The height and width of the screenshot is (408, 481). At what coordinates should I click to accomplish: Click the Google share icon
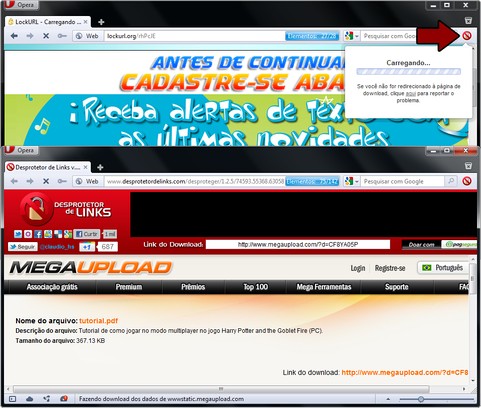pos(68,234)
